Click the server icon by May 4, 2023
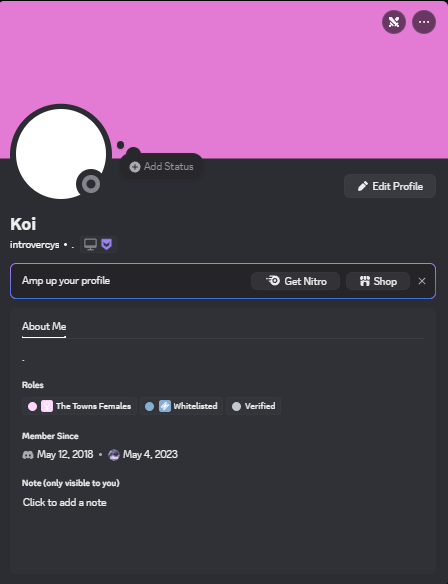Viewport: 448px width, 584px height. [114, 455]
